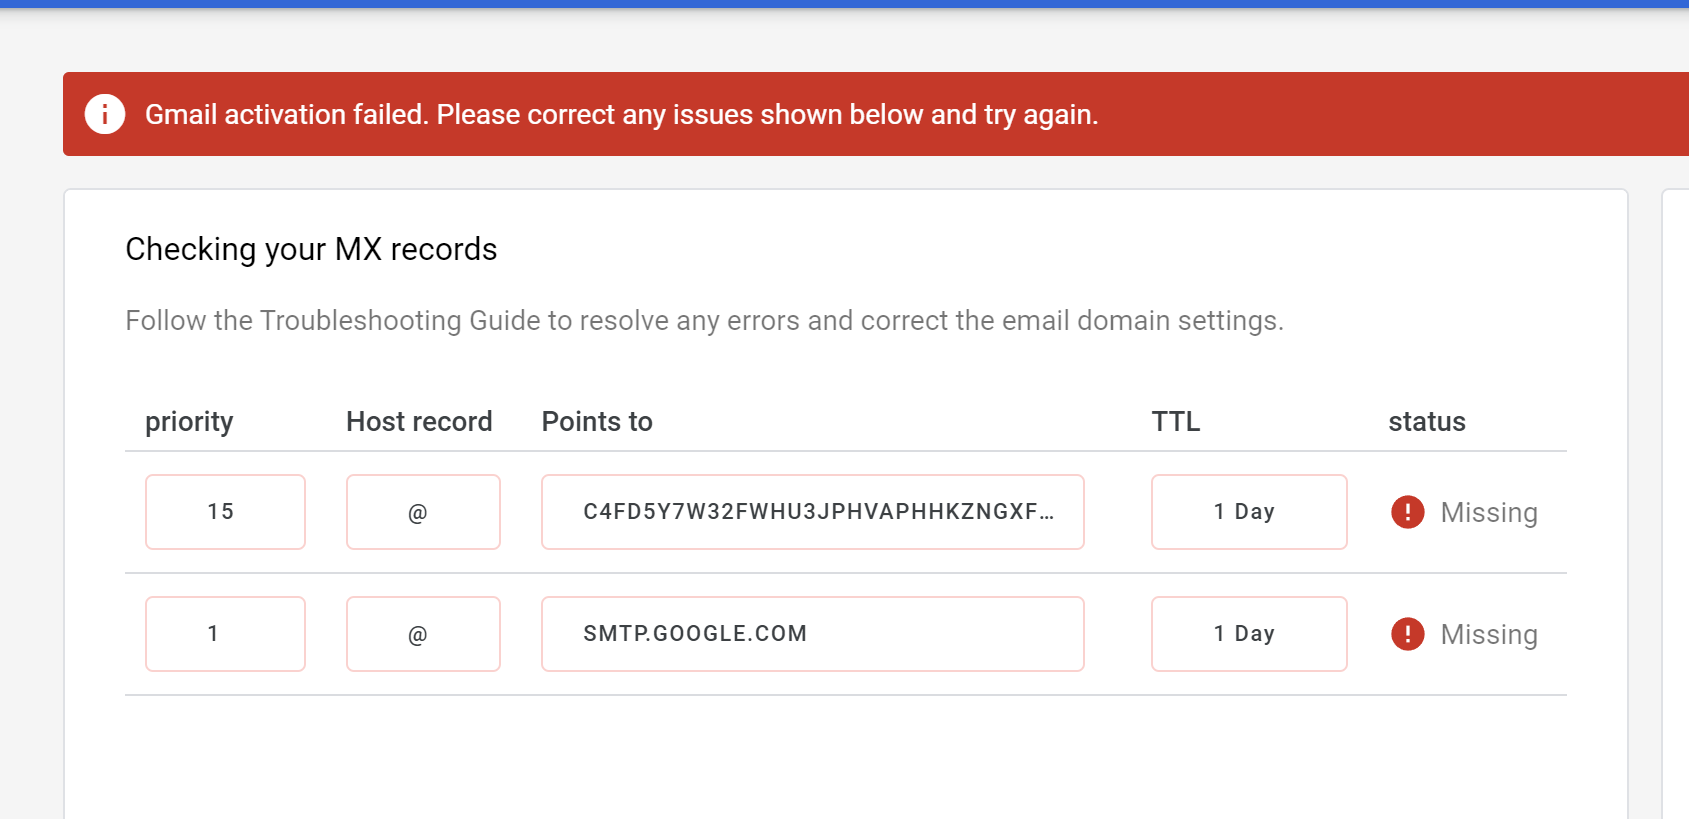Click the Host record column header
The image size is (1689, 819).
pyautogui.click(x=419, y=422)
